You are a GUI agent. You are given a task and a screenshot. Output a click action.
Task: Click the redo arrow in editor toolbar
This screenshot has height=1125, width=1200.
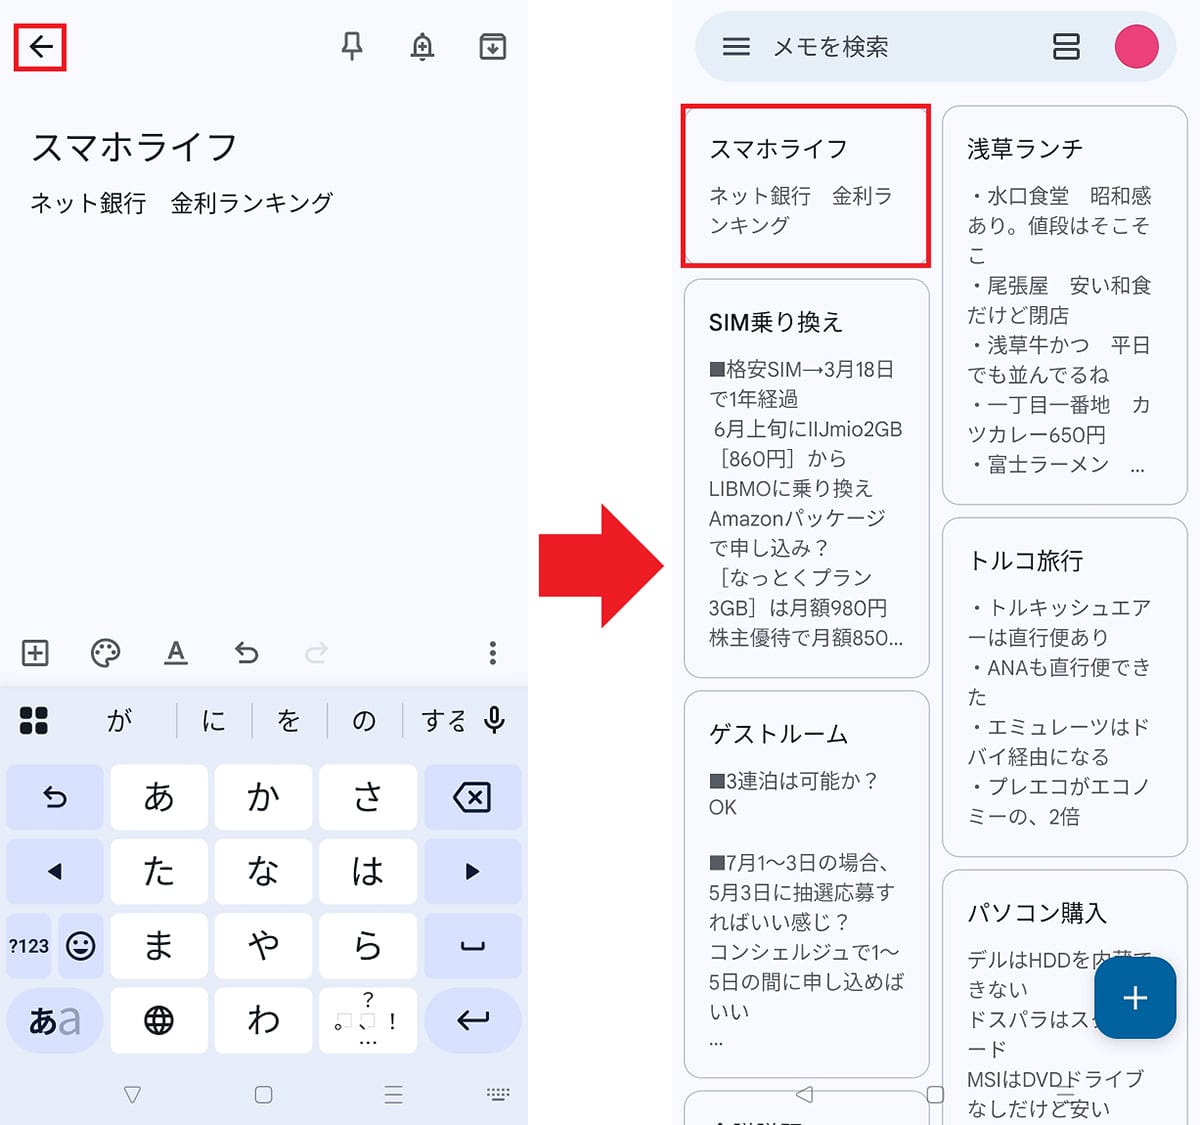316,653
